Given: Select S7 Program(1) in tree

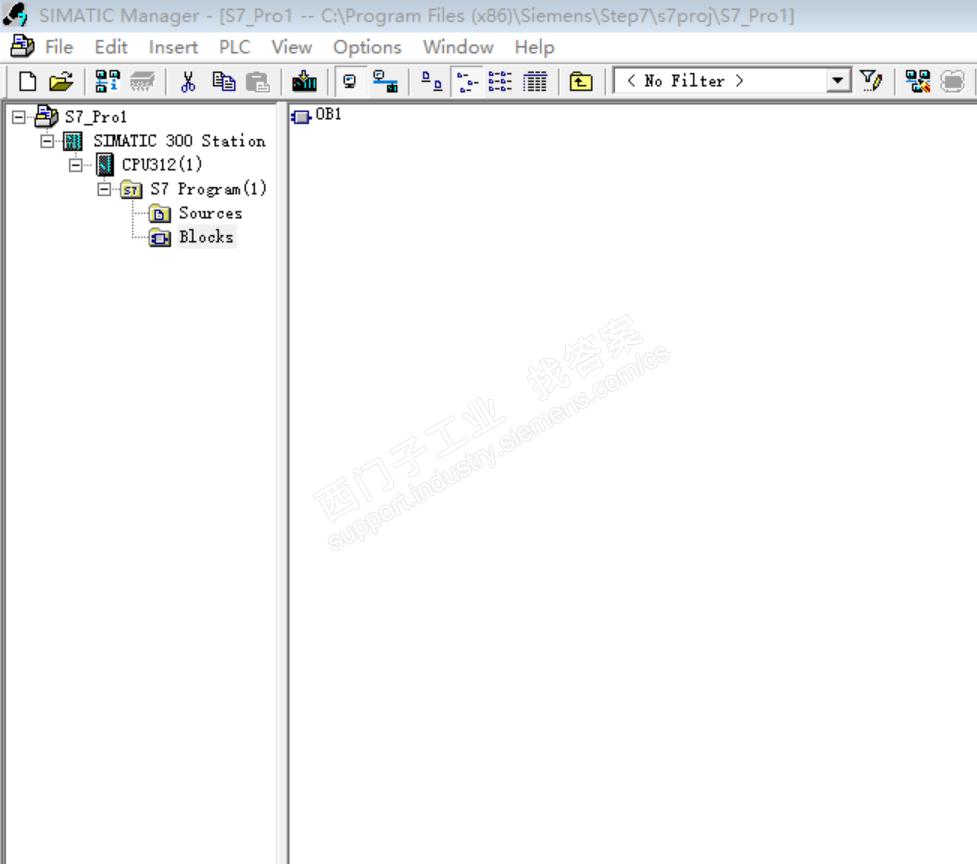Looking at the screenshot, I should [x=209, y=188].
